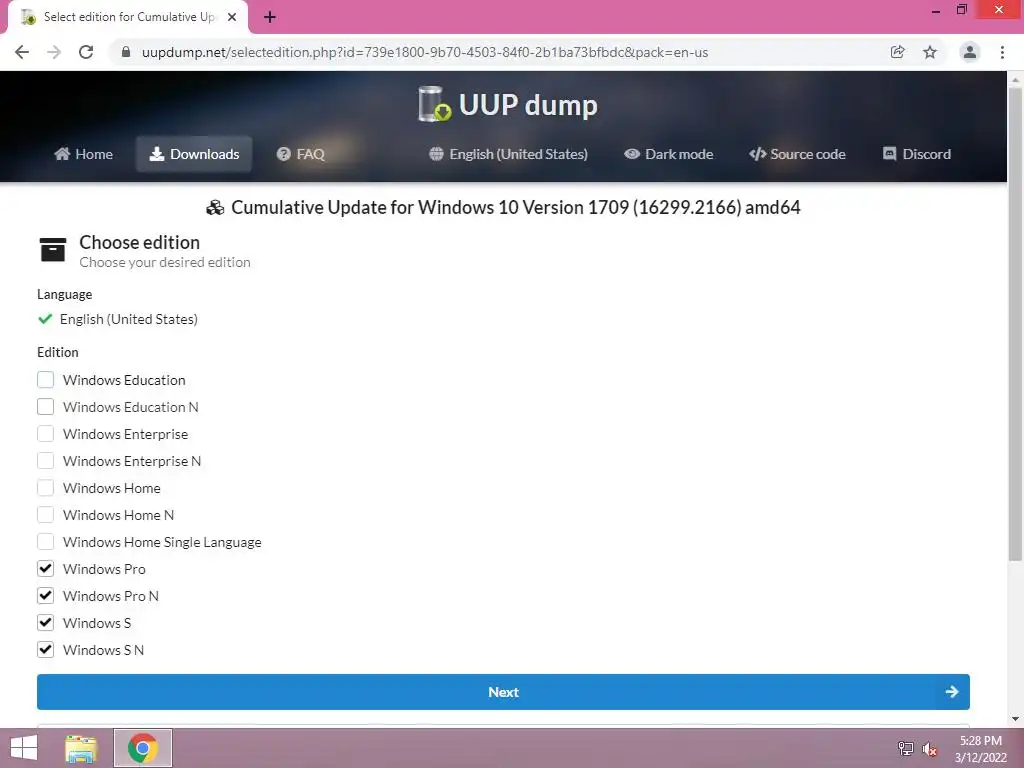Check the Windows Home Single Language checkbox
The image size is (1024, 768).
46,541
